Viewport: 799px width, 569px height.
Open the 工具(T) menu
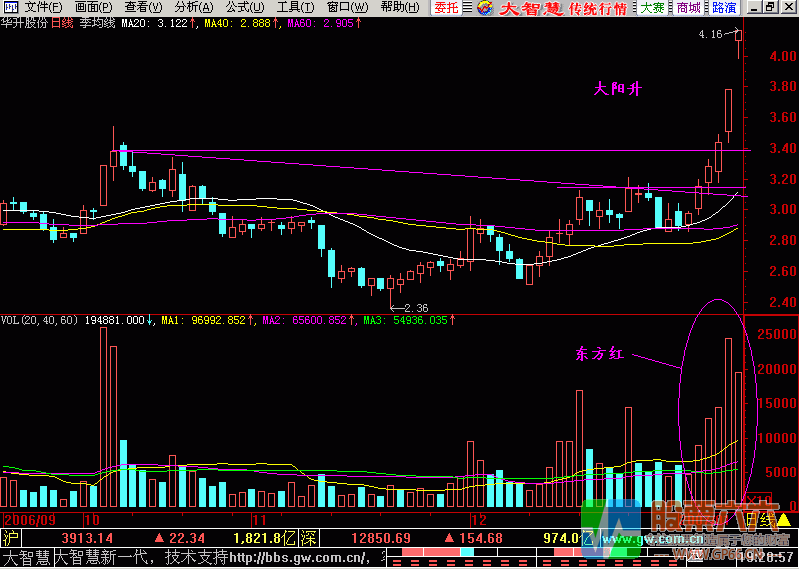click(x=295, y=8)
